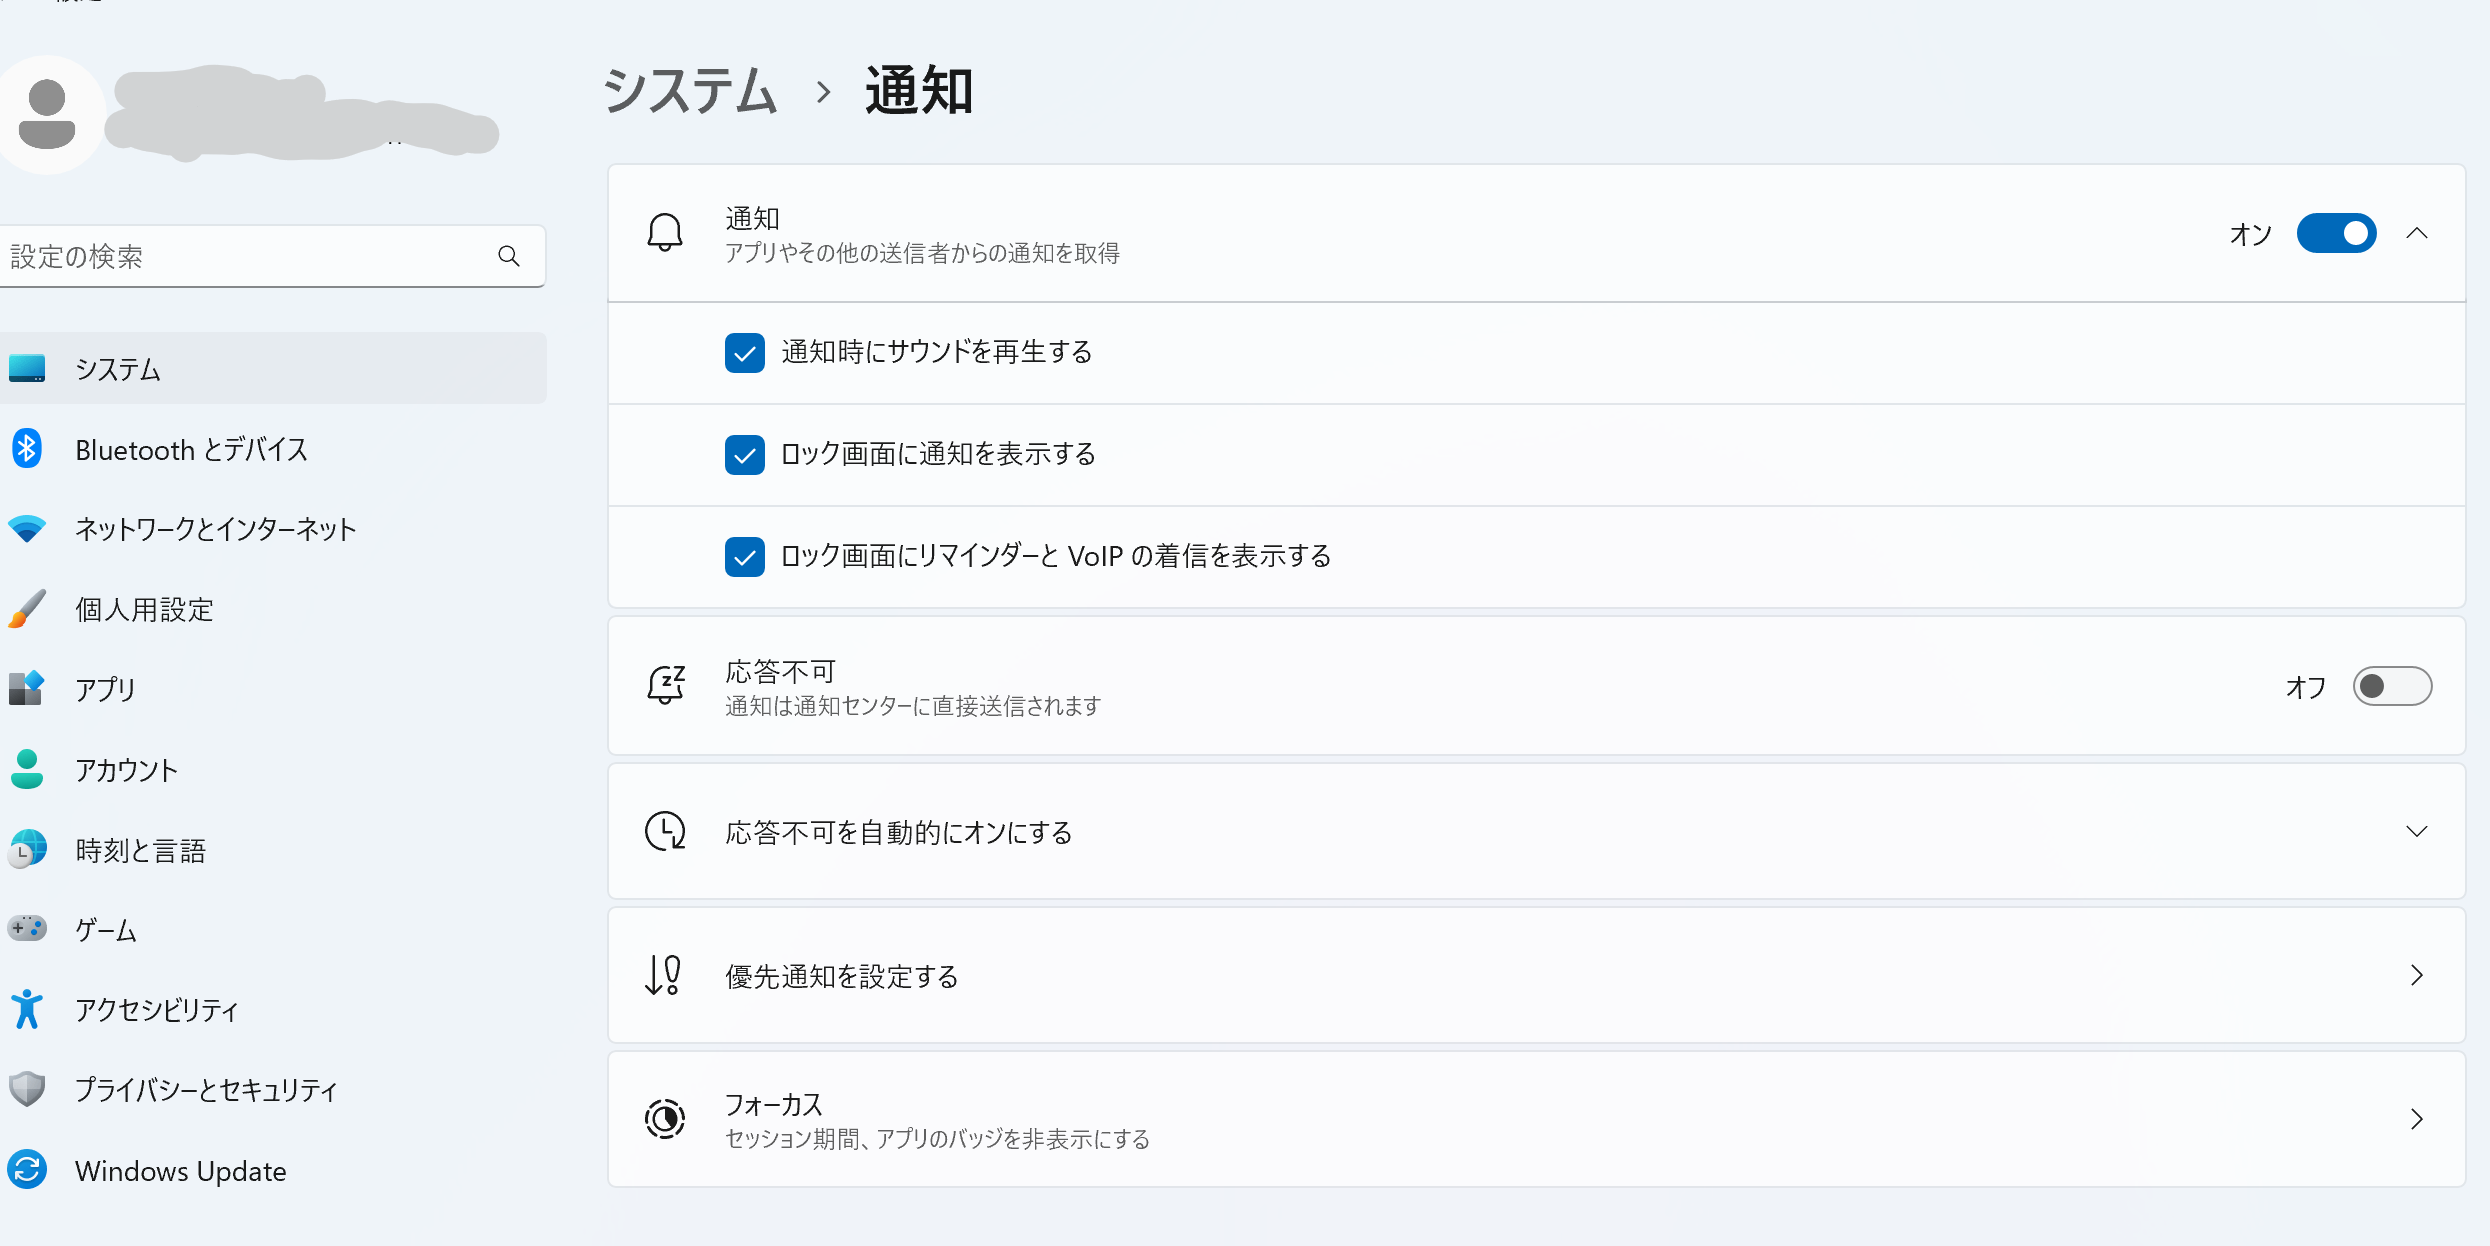Click the Do Not Disturb icon
The height and width of the screenshot is (1246, 2490).
[666, 687]
